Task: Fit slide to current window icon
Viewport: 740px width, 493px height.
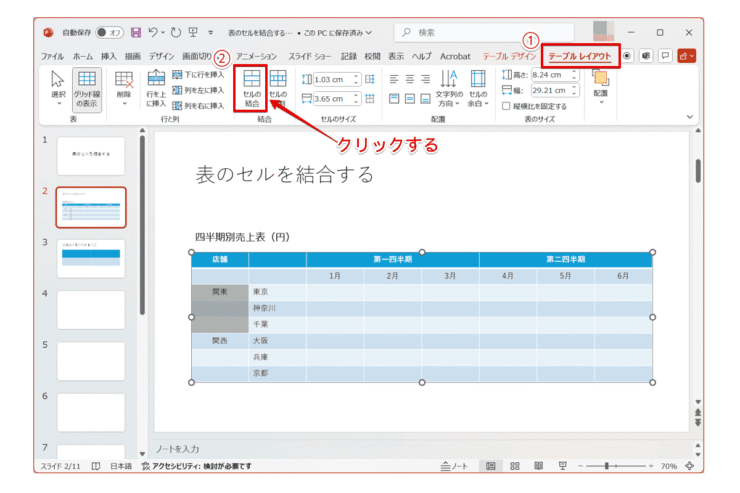Action: click(x=690, y=466)
